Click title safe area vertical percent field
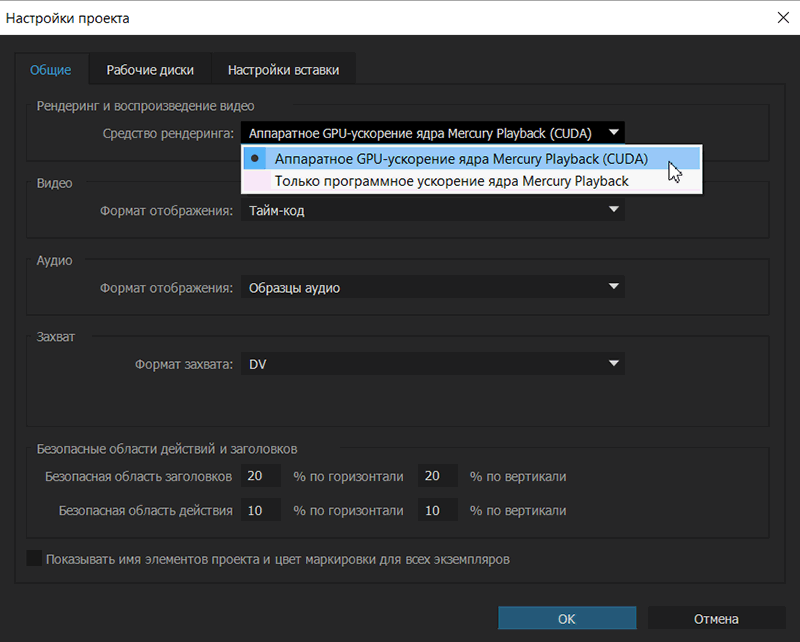The width and height of the screenshot is (800, 642). coord(438,476)
